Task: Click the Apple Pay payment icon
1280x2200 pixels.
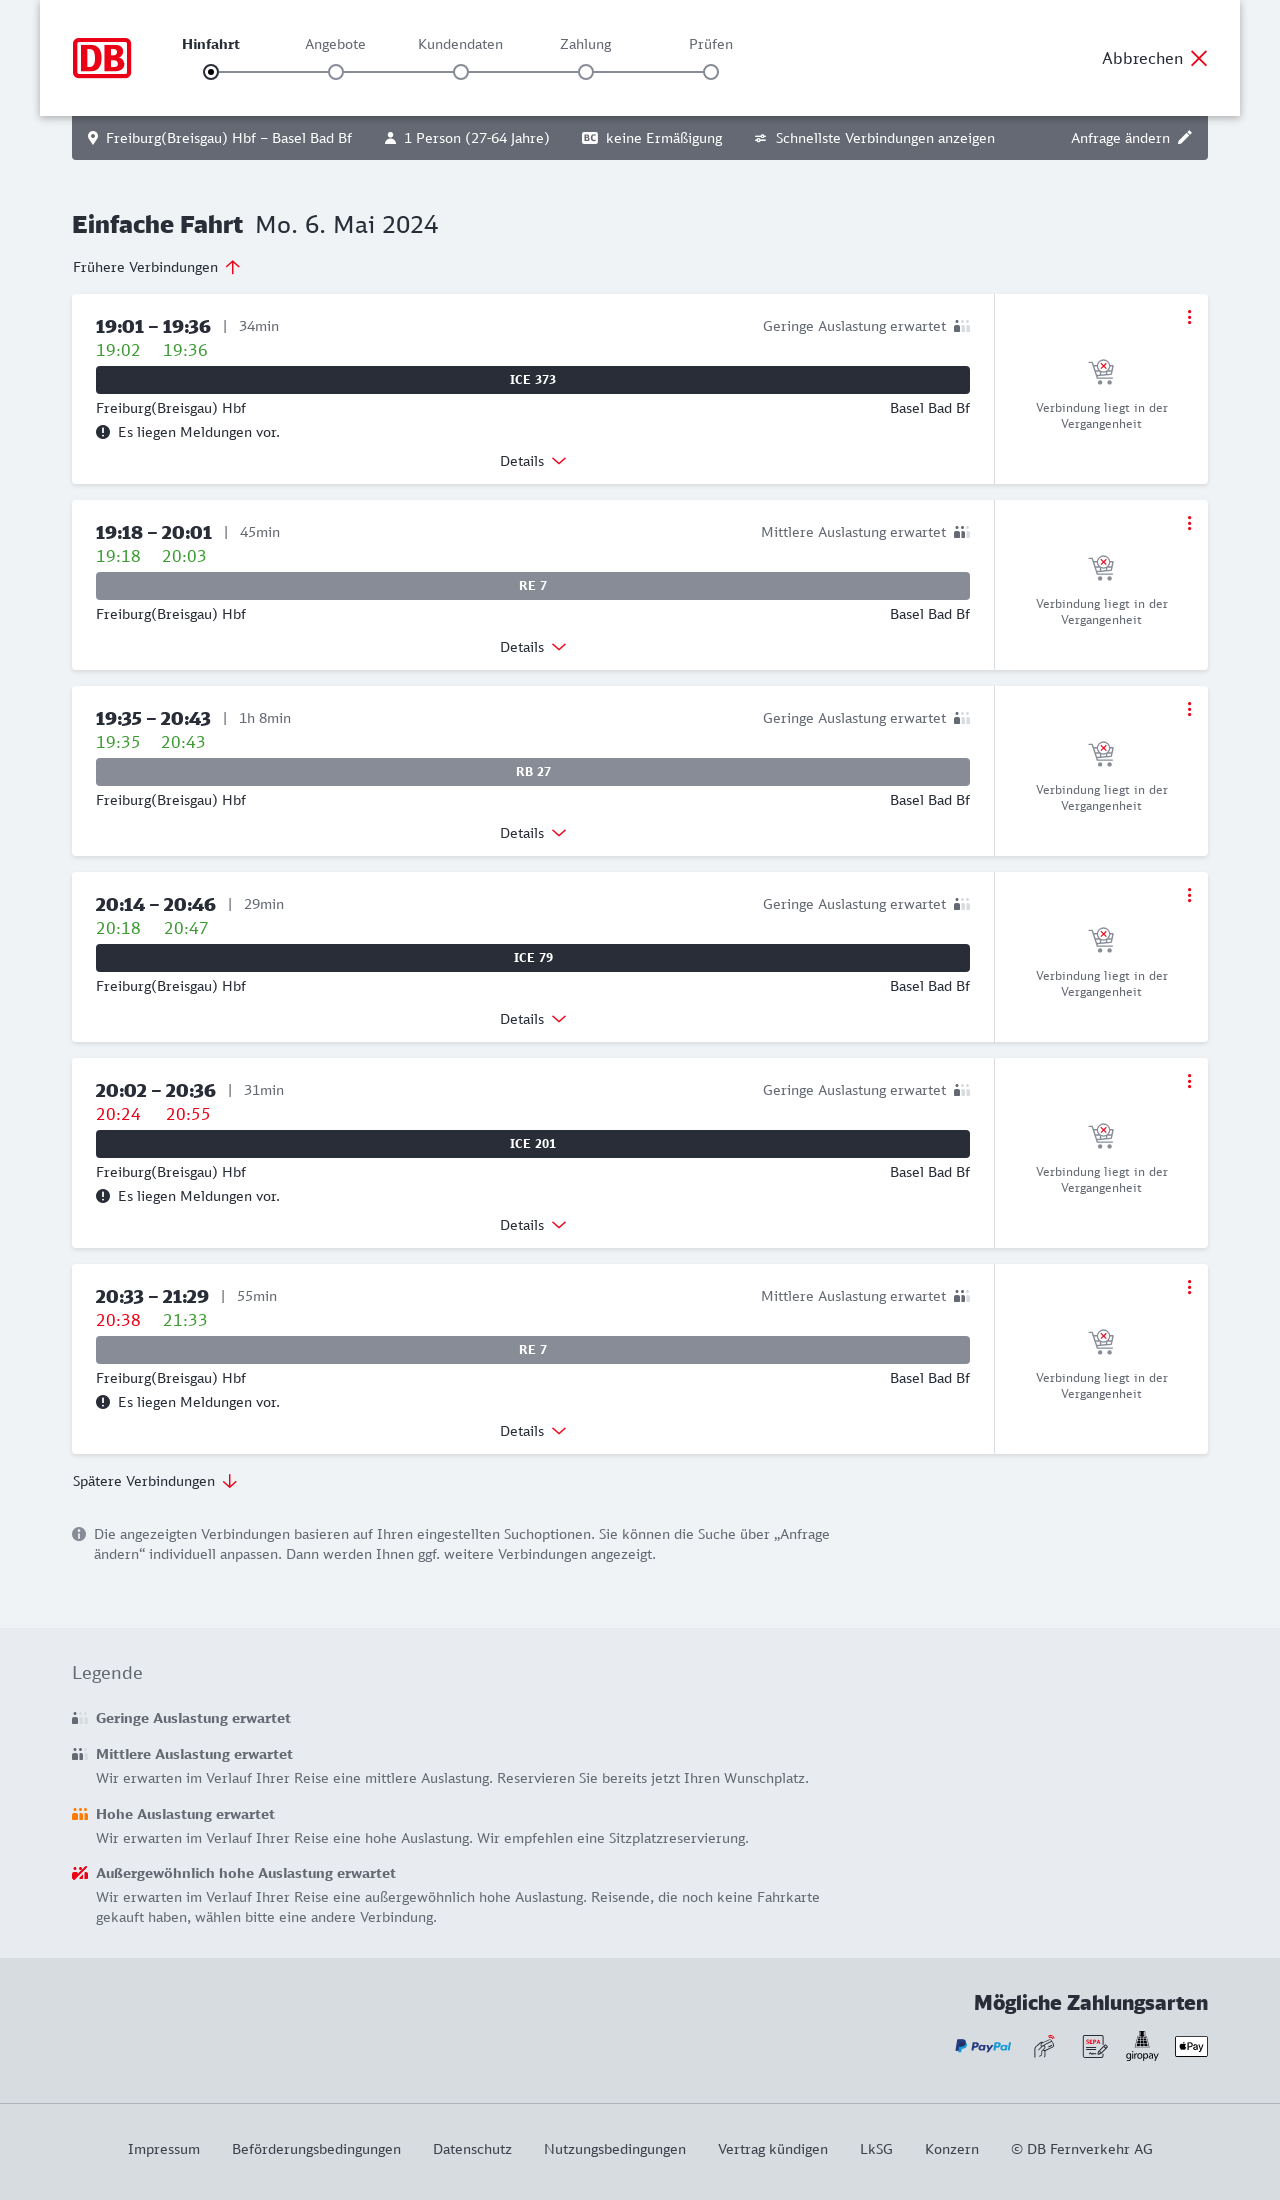Action: tap(1191, 2047)
